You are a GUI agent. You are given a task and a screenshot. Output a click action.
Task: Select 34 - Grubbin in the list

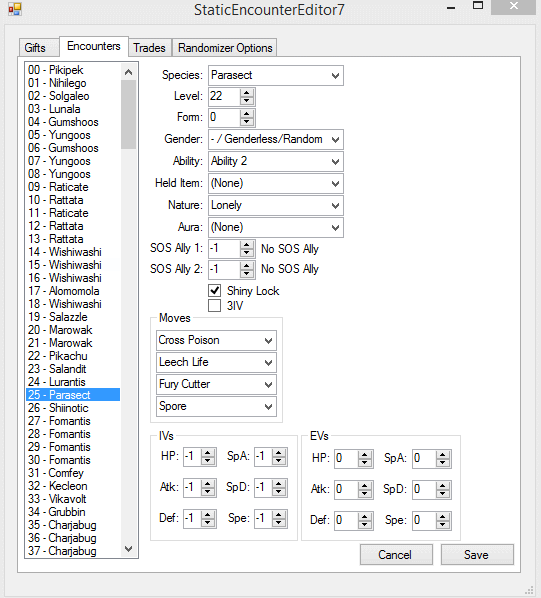click(73, 511)
